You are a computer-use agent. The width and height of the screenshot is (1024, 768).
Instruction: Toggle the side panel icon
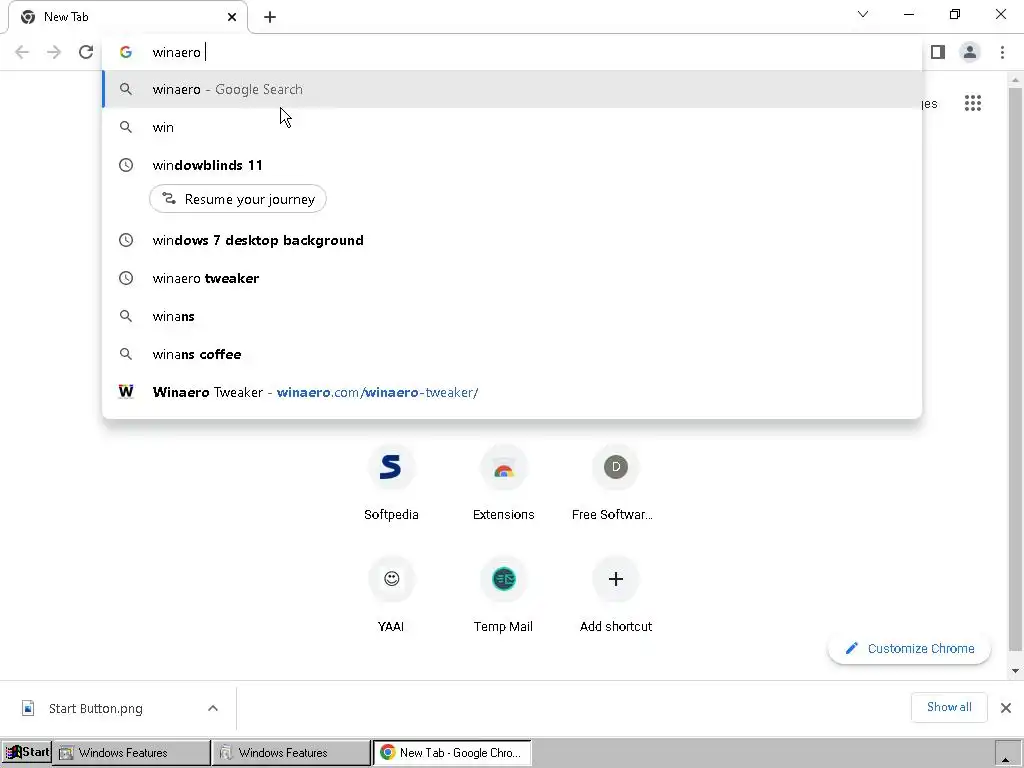[x=938, y=52]
